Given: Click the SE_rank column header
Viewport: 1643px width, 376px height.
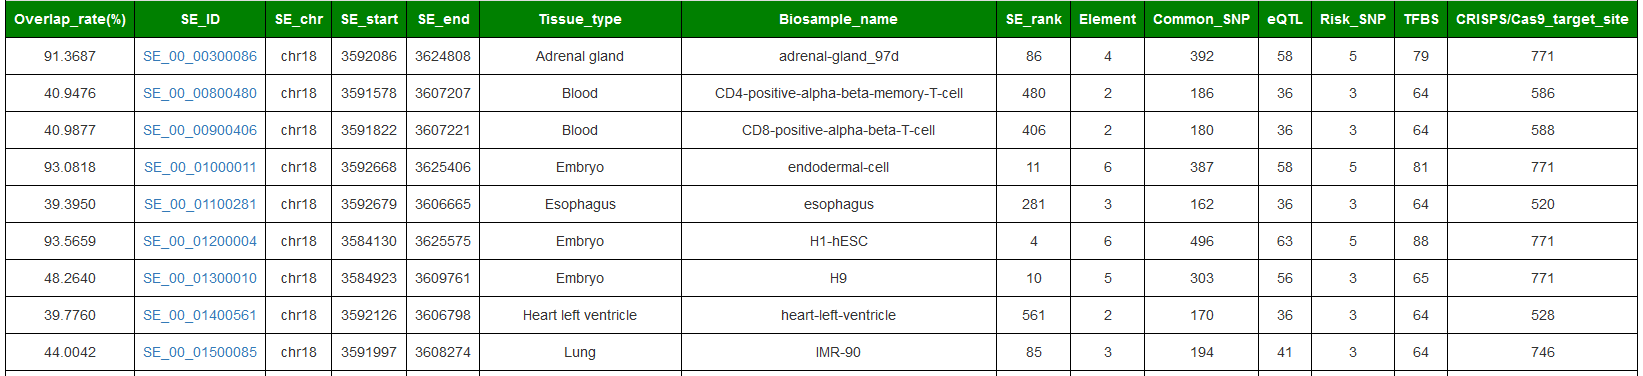Looking at the screenshot, I should tap(1034, 19).
